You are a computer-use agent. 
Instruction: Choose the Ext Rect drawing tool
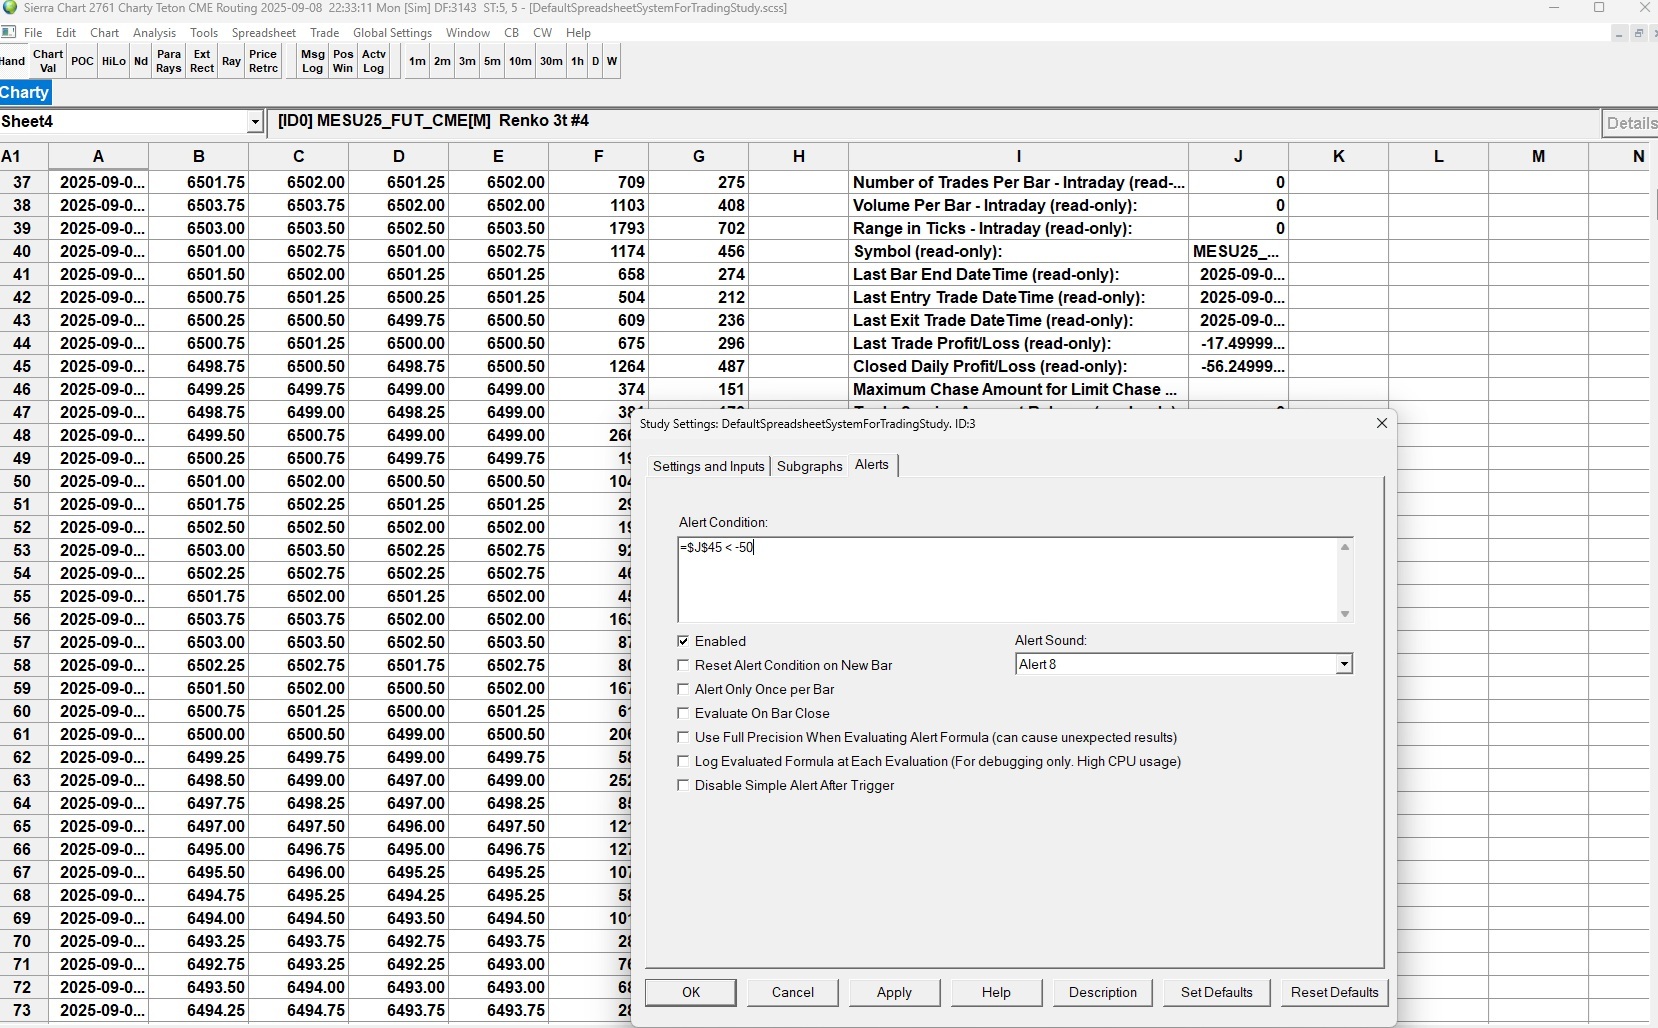coord(202,61)
